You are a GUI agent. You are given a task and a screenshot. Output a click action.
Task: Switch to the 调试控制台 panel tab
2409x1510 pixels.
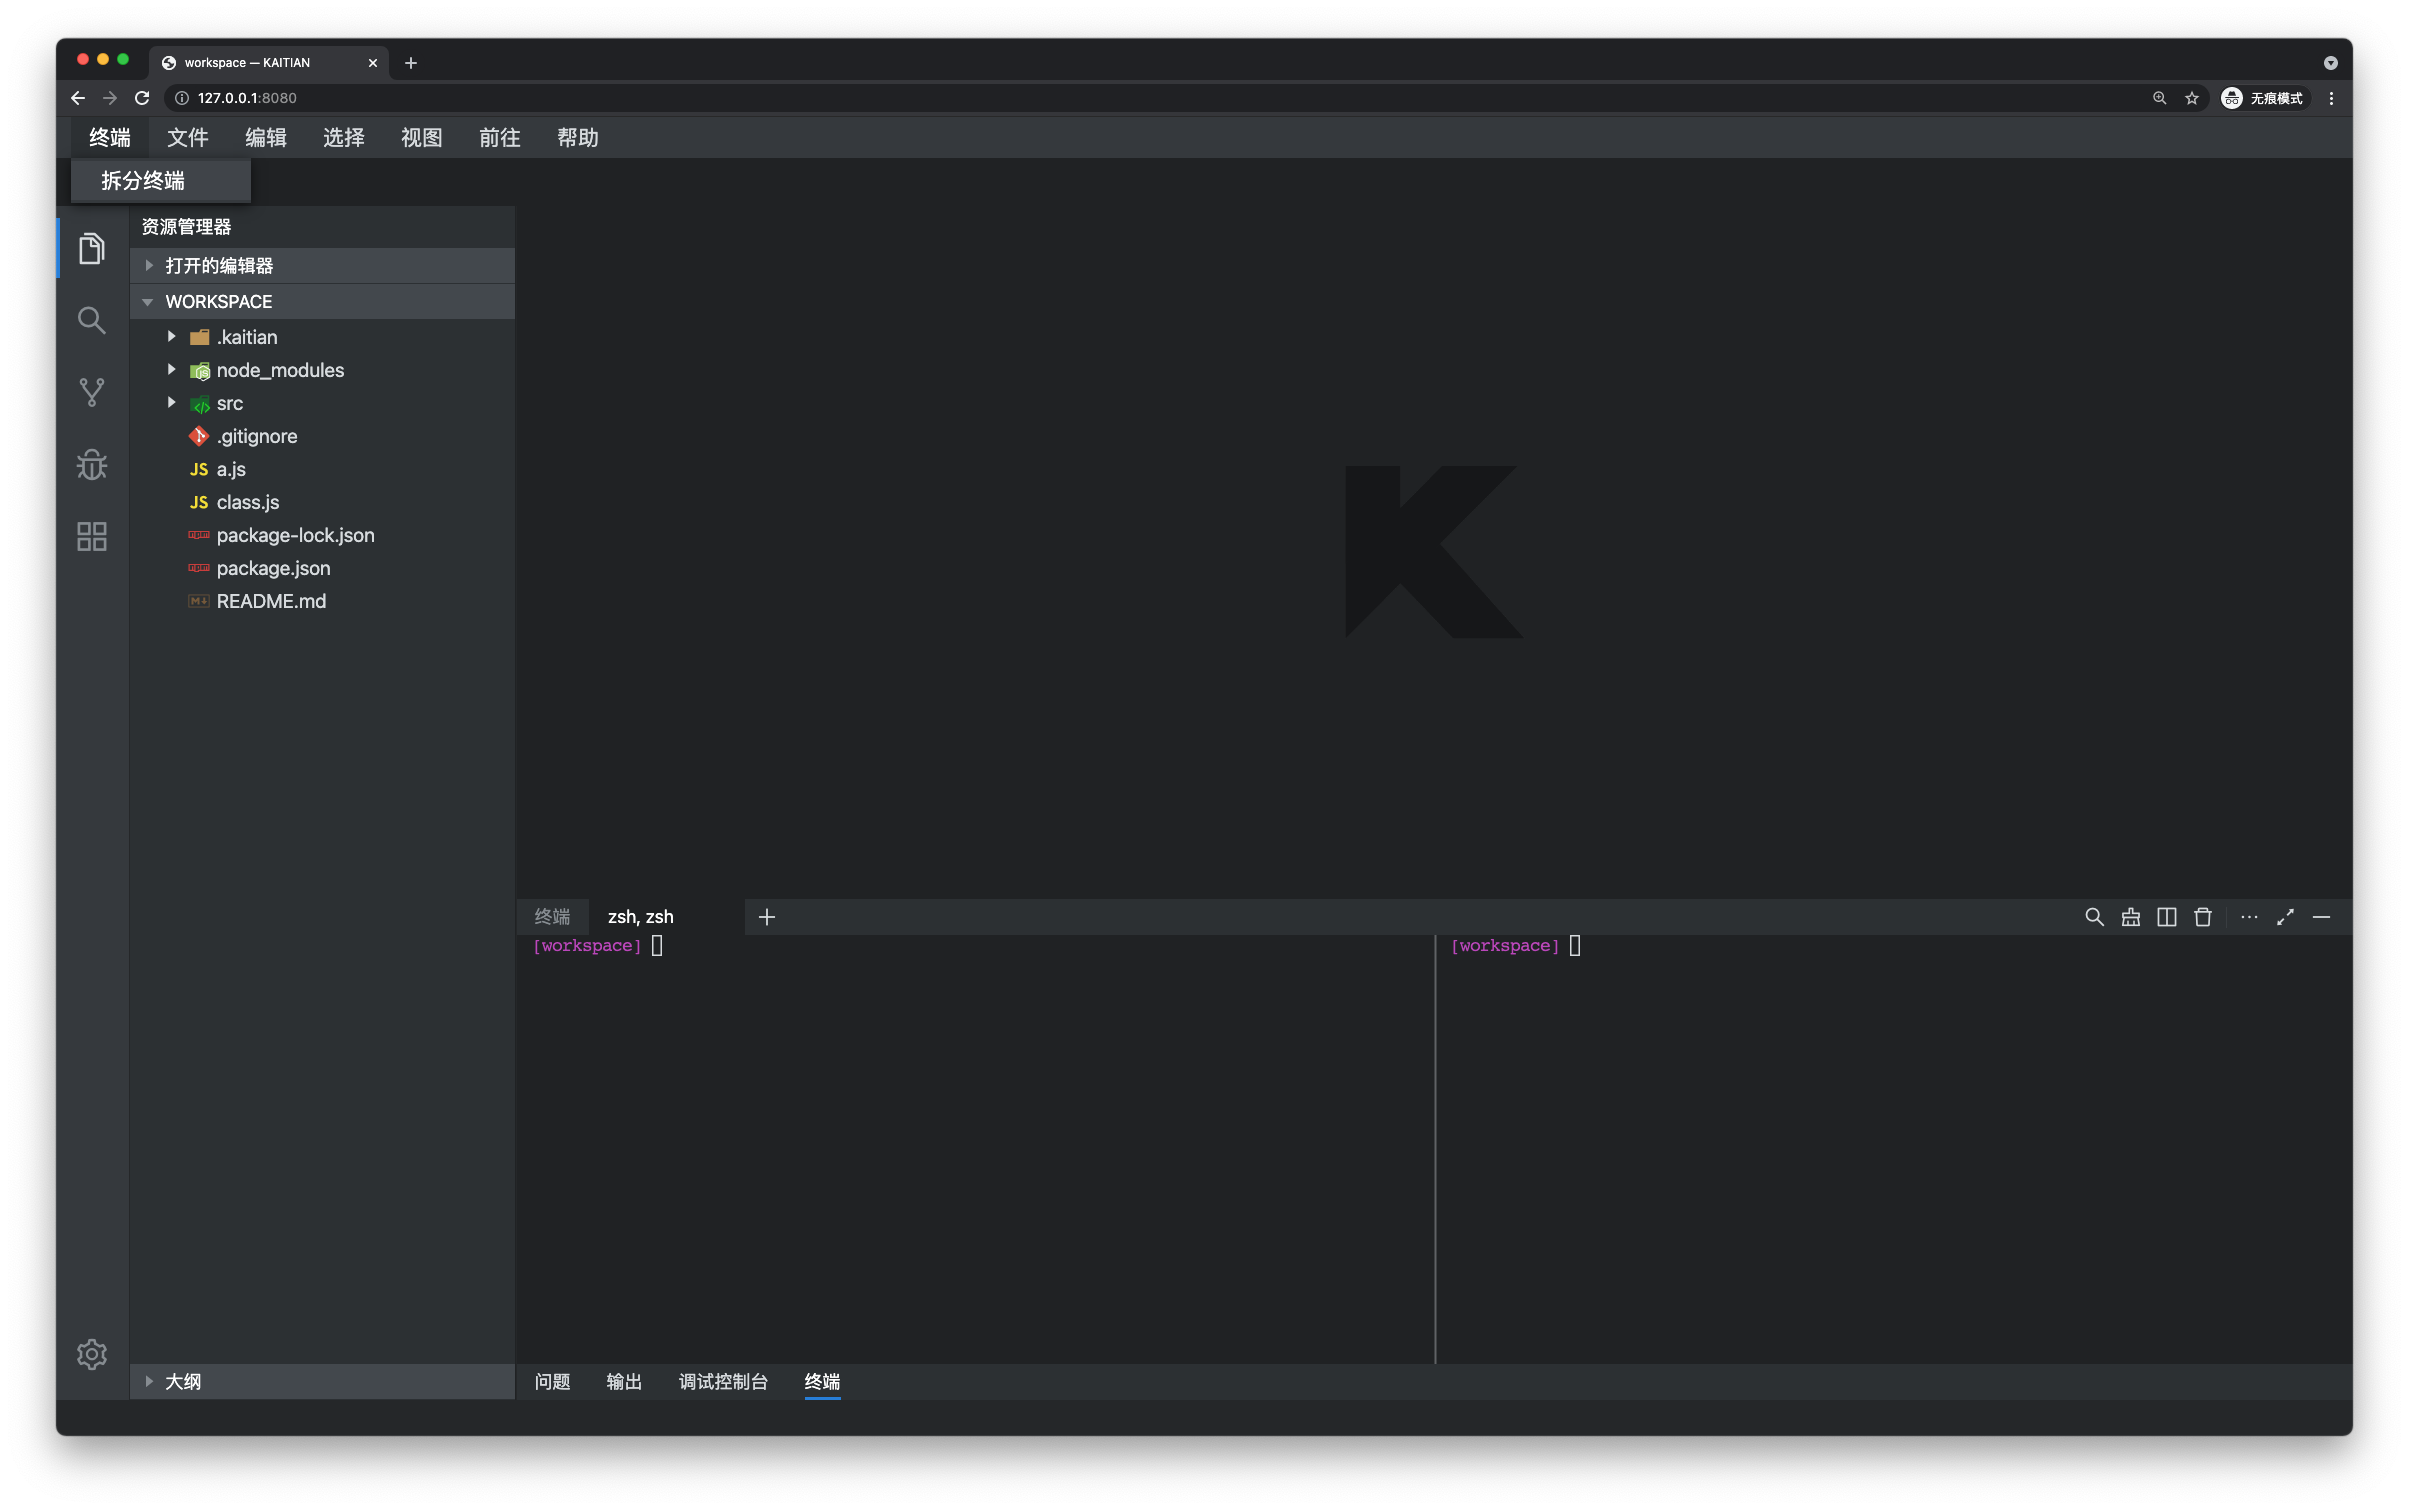point(723,1381)
